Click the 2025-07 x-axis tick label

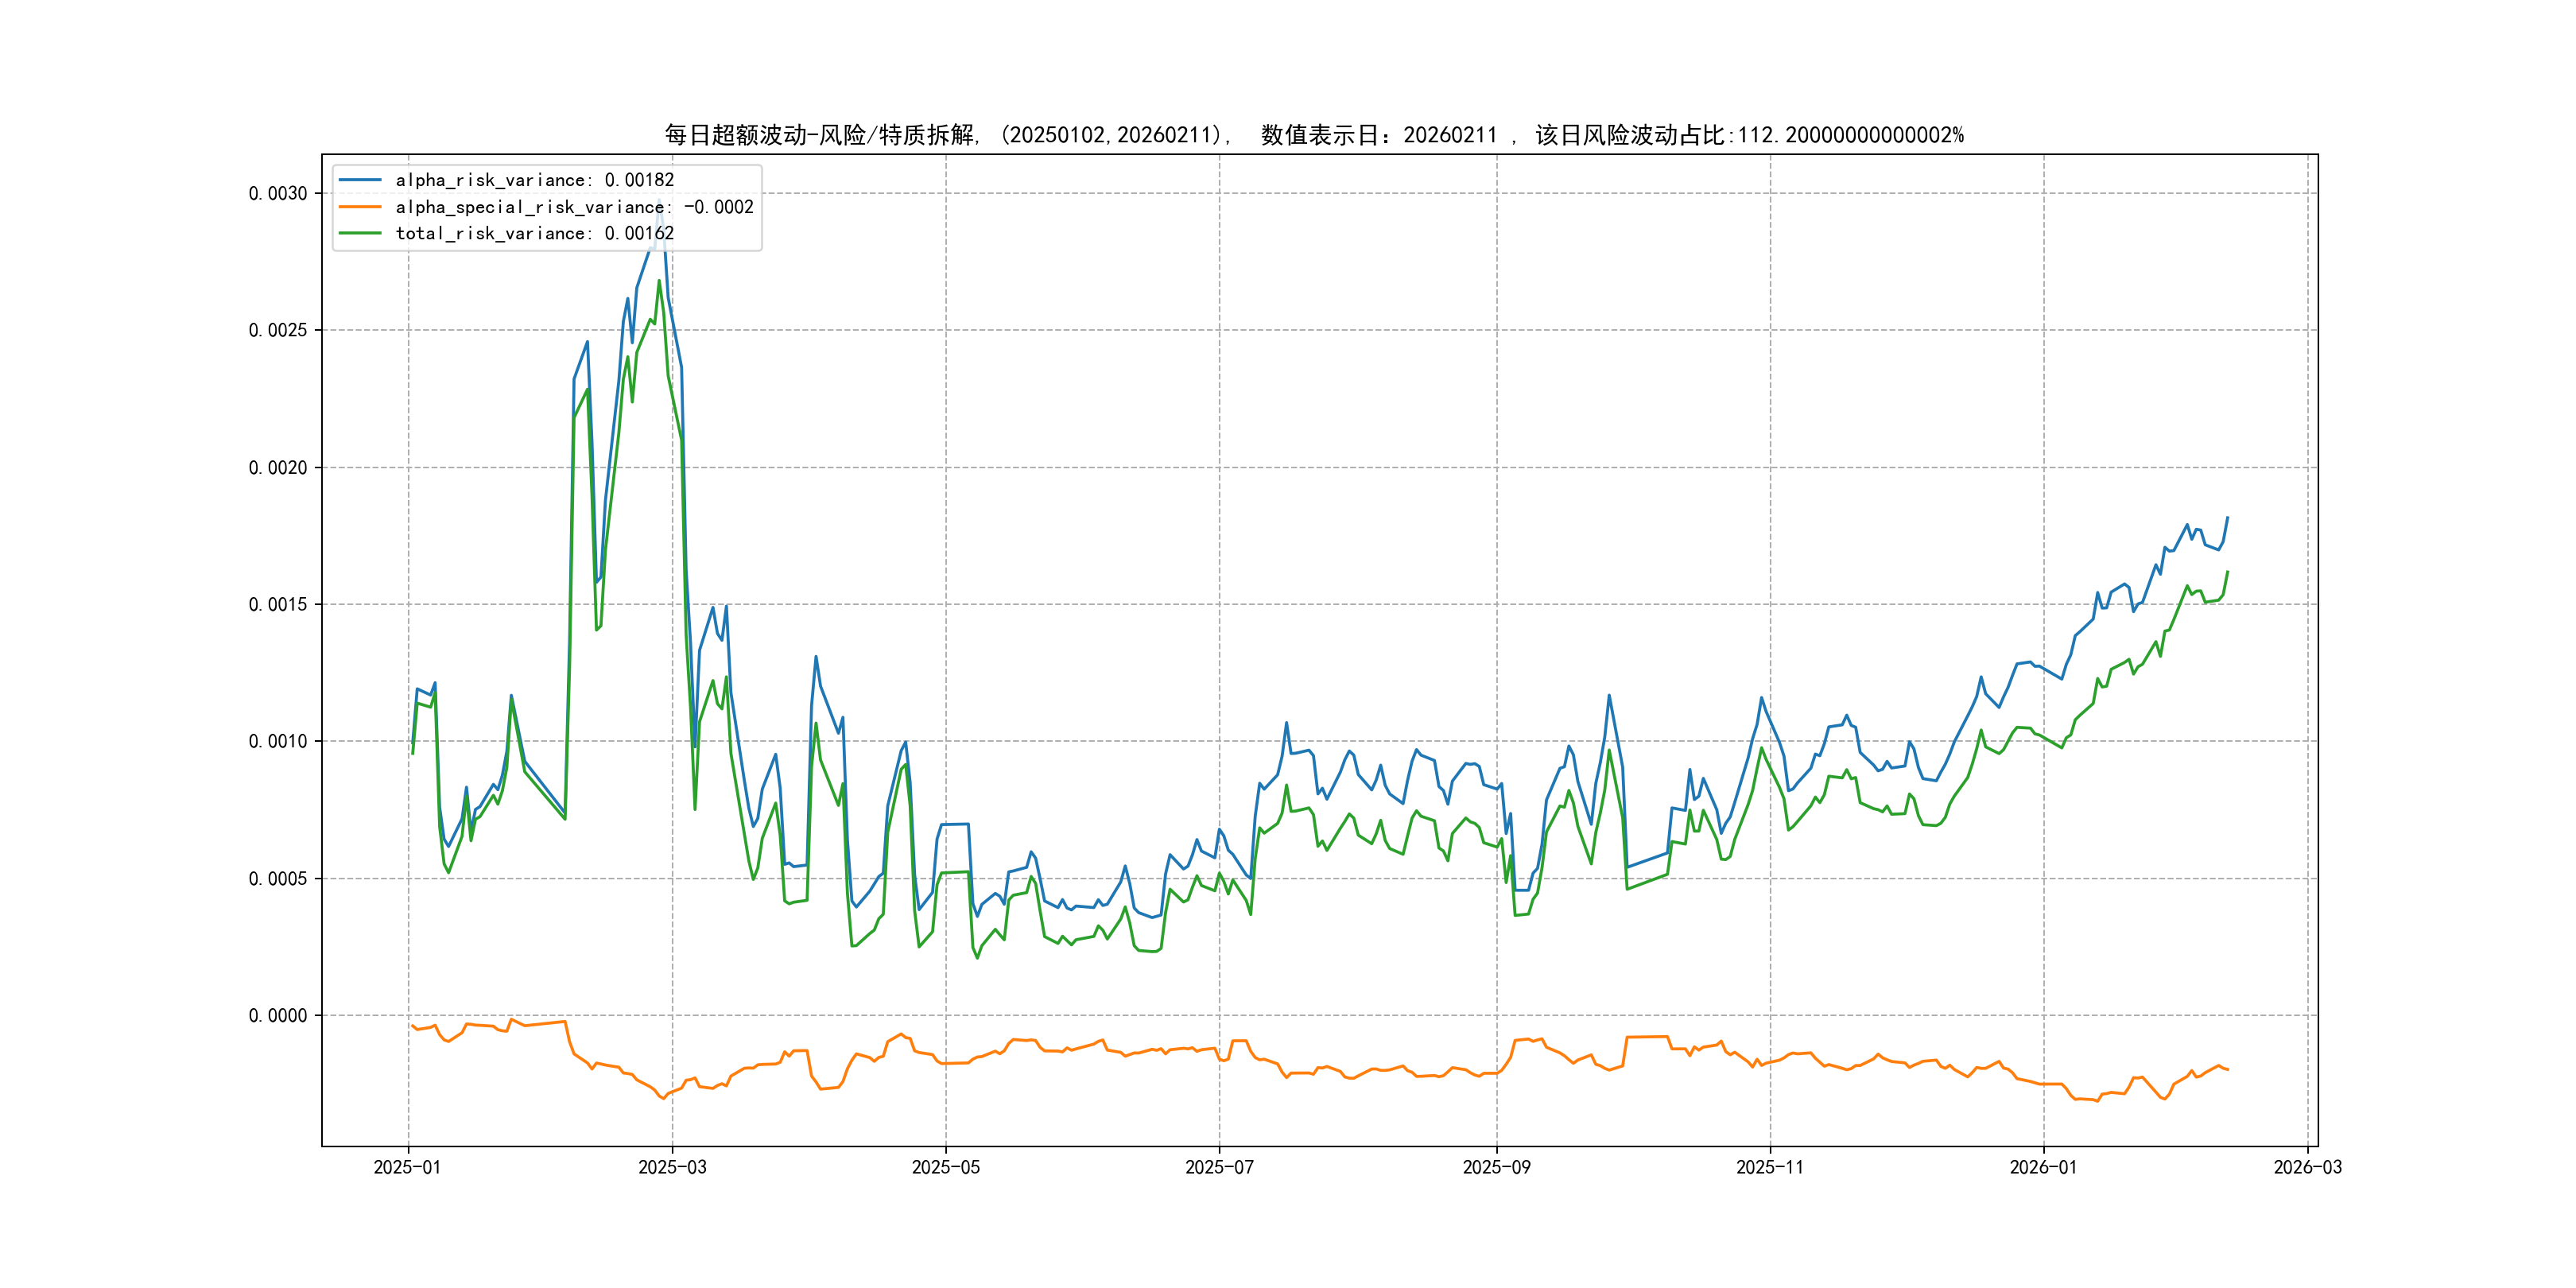click(1219, 1167)
